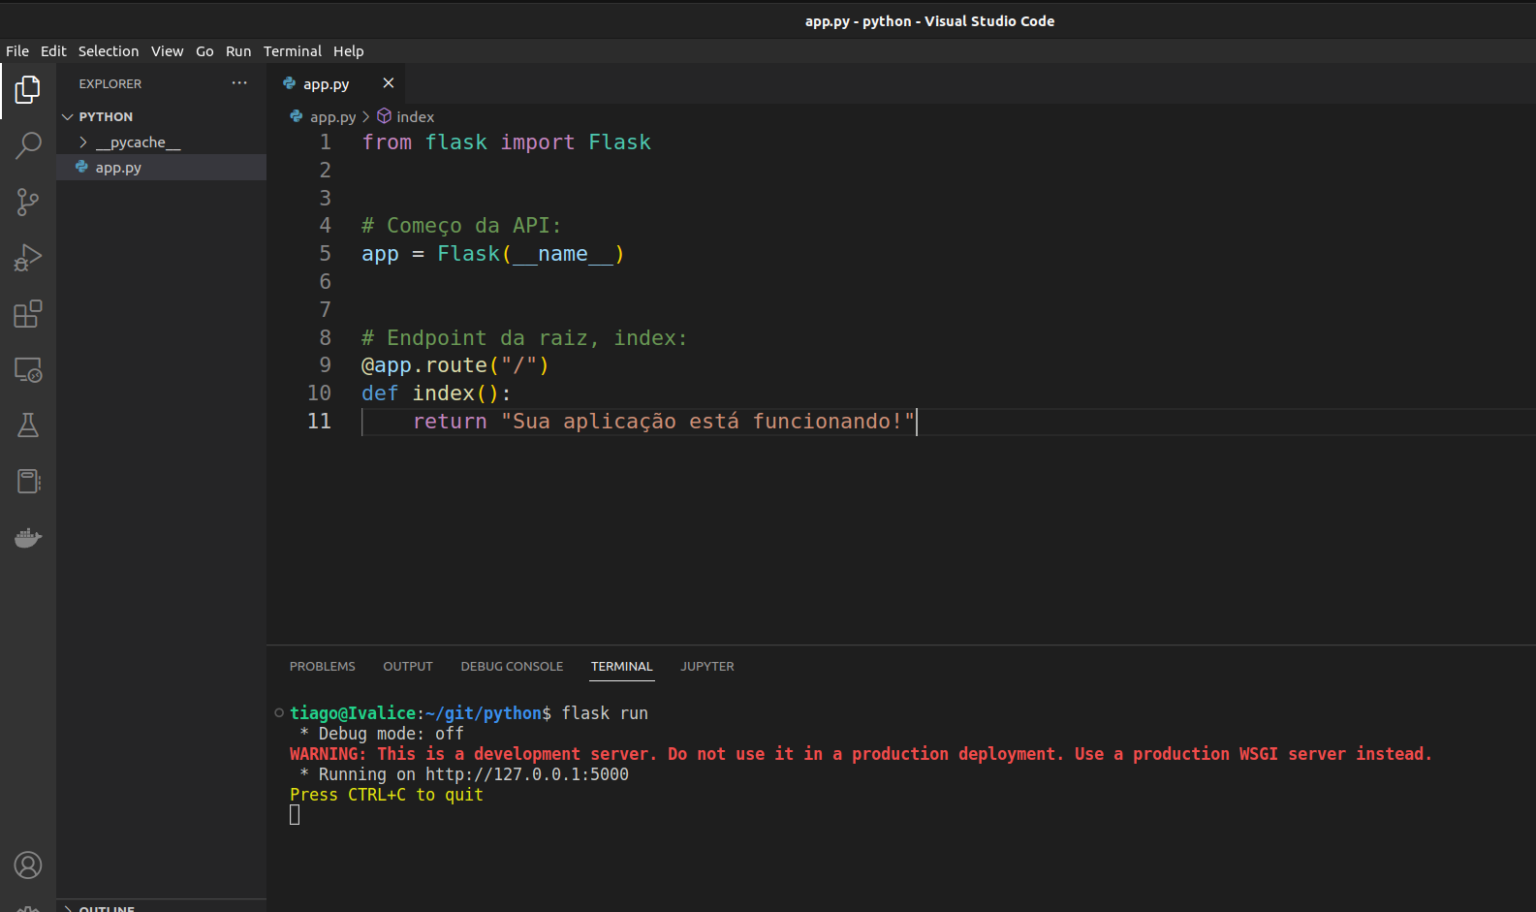Open the Docker view icon

28,538
